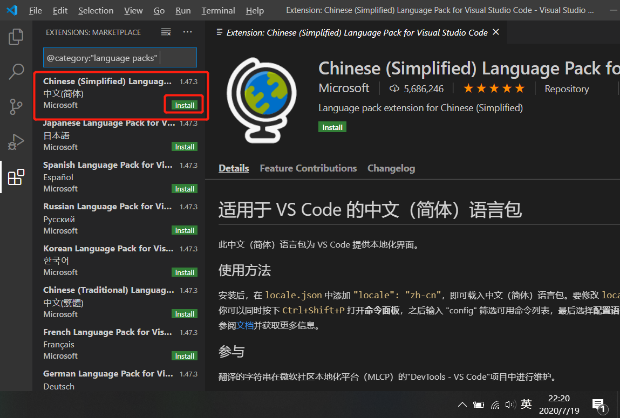Open the Run and Debug view
This screenshot has height=419, width=620.
(16, 142)
